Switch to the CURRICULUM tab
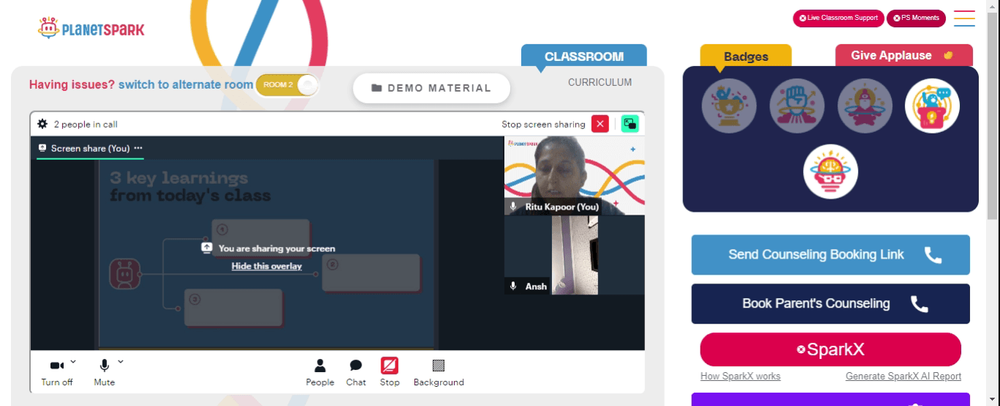 point(600,82)
